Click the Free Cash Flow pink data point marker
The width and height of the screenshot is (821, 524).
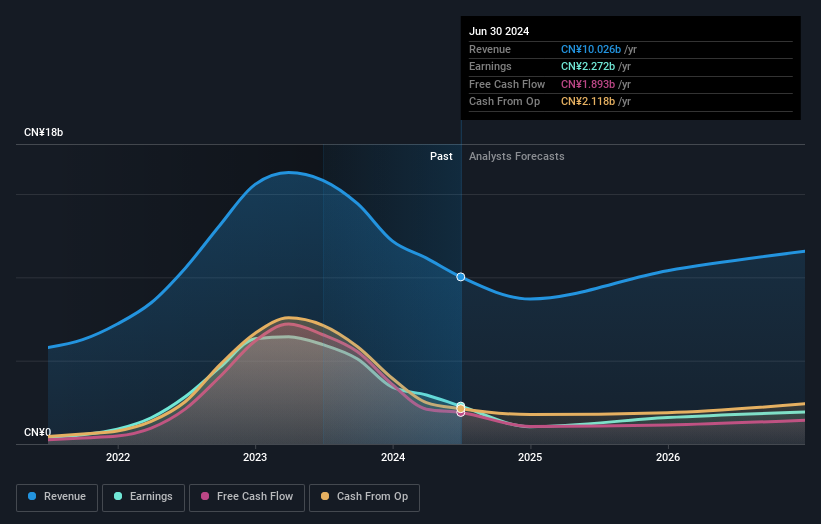tap(461, 413)
